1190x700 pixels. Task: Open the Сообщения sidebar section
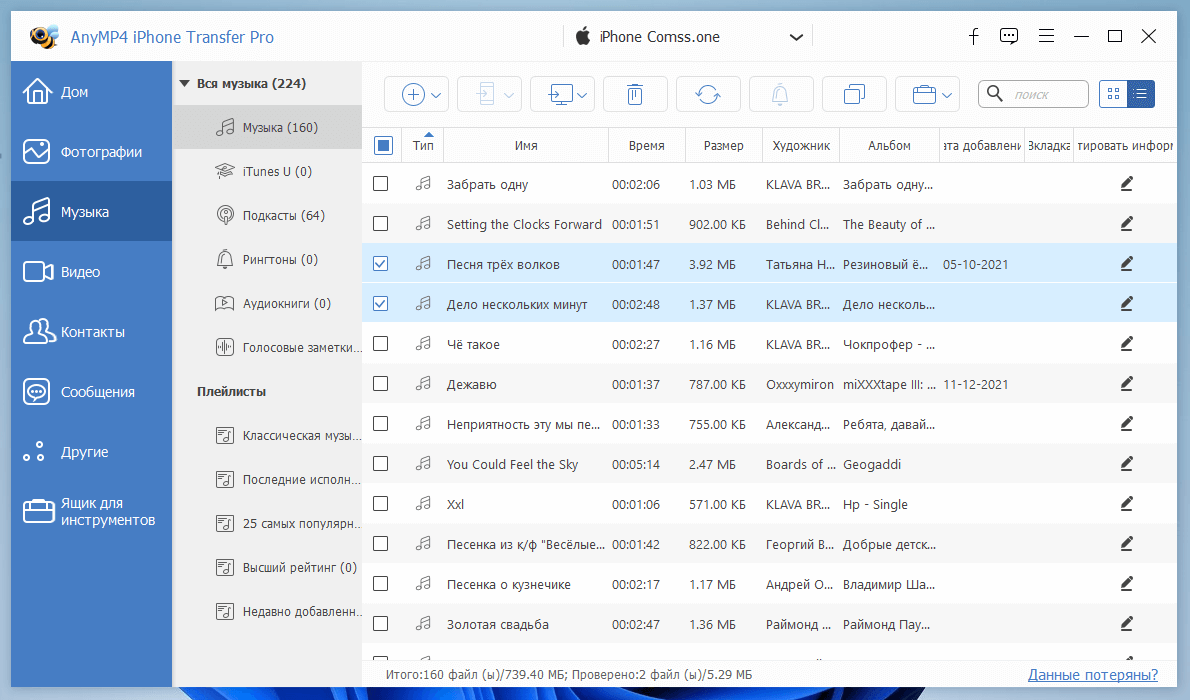pyautogui.click(x=92, y=392)
